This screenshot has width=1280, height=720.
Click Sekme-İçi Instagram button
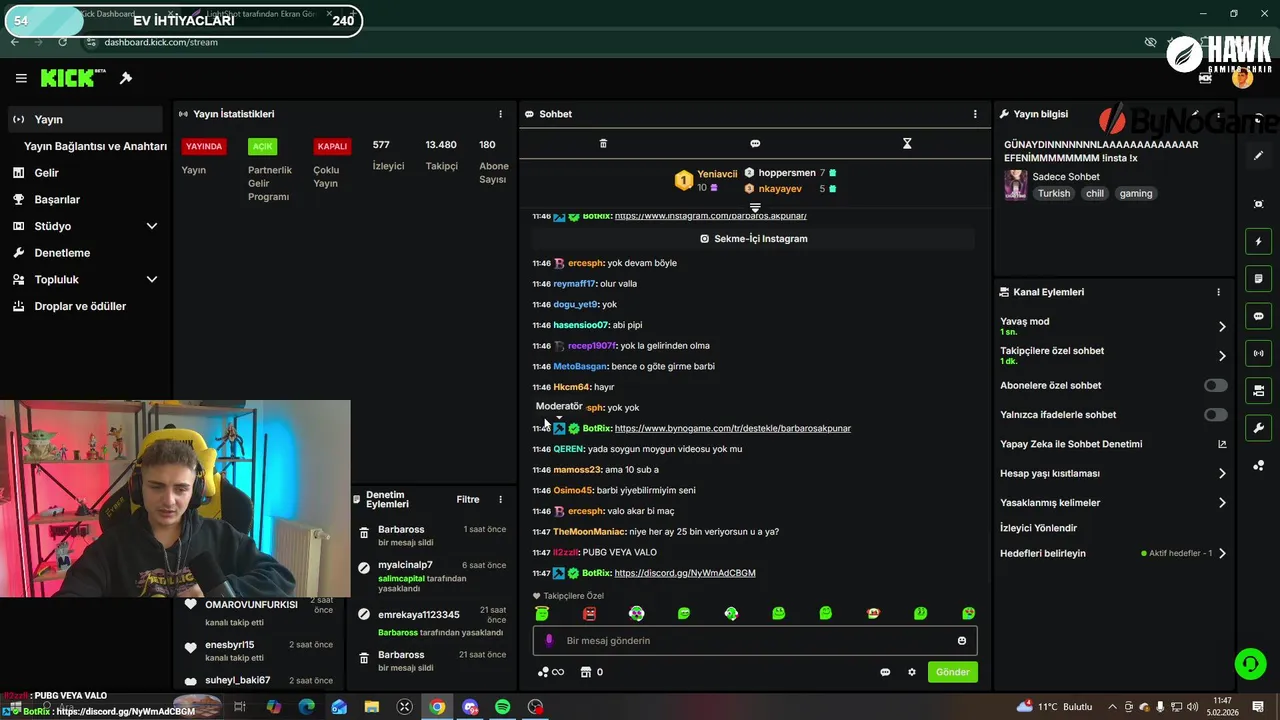tap(754, 239)
